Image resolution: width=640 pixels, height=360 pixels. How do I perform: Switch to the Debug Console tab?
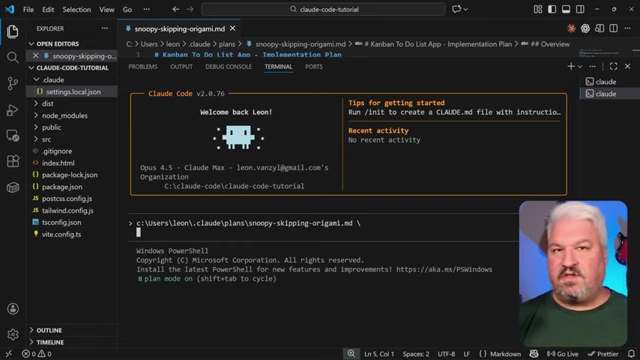[x=229, y=67]
